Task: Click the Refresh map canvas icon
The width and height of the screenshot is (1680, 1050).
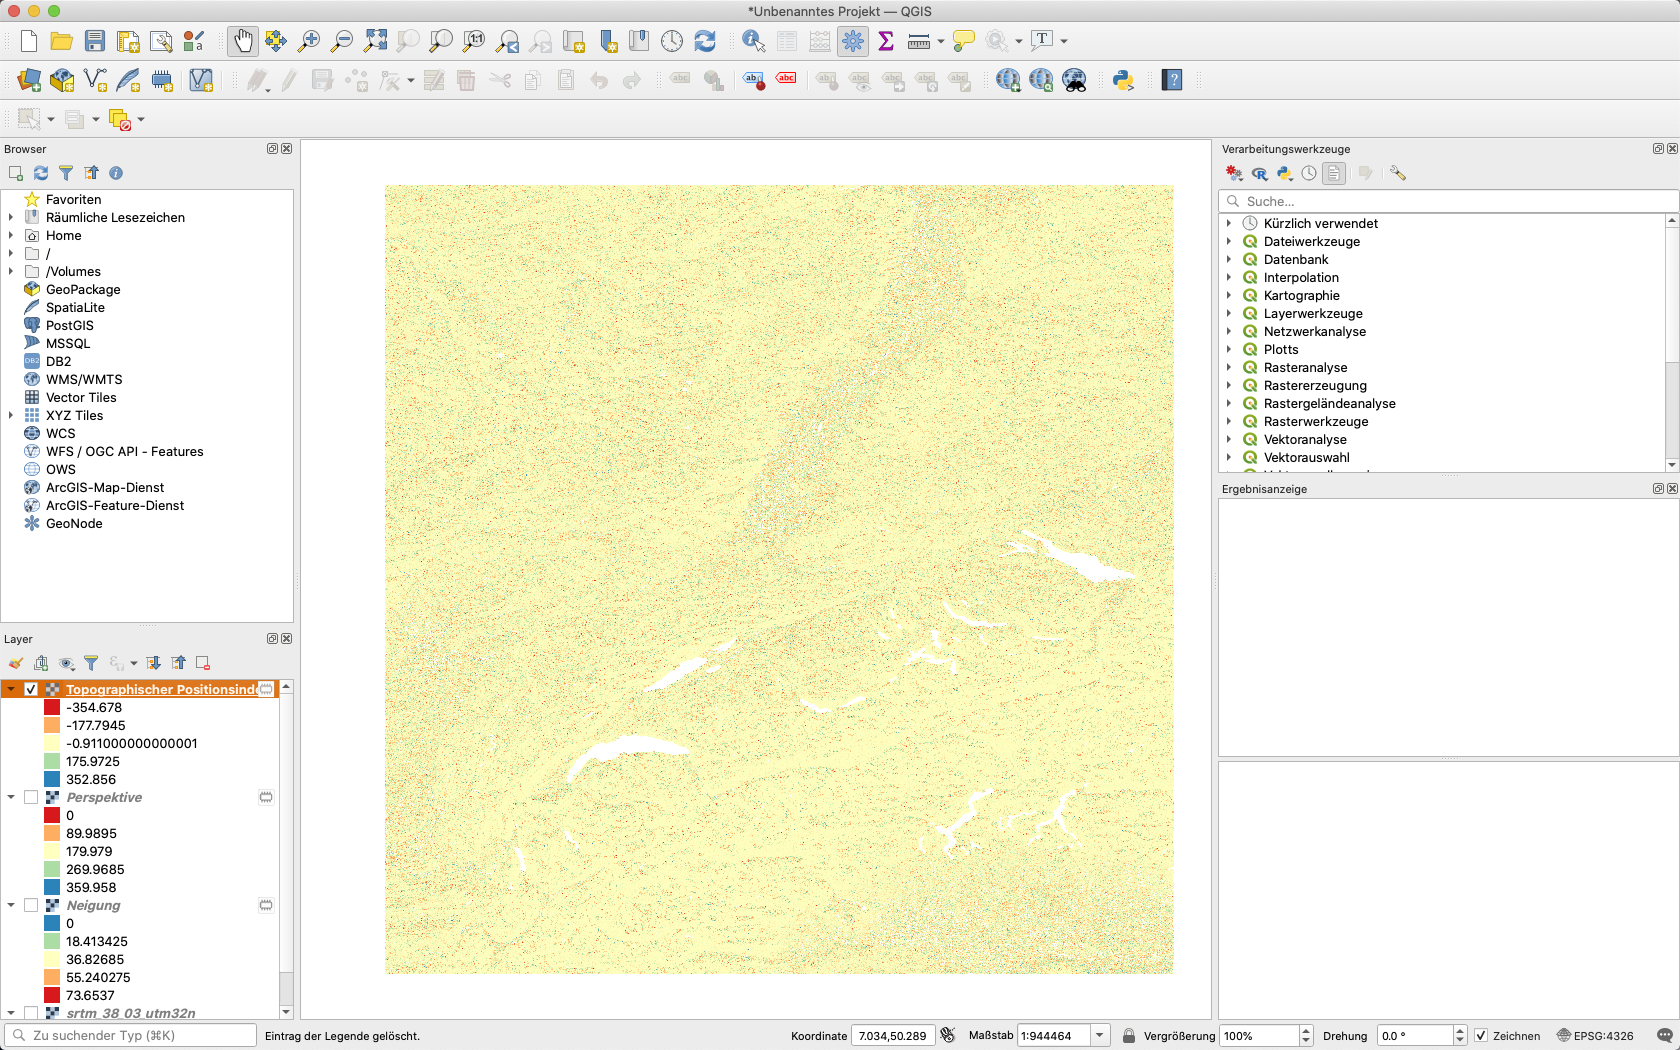Action: point(705,41)
